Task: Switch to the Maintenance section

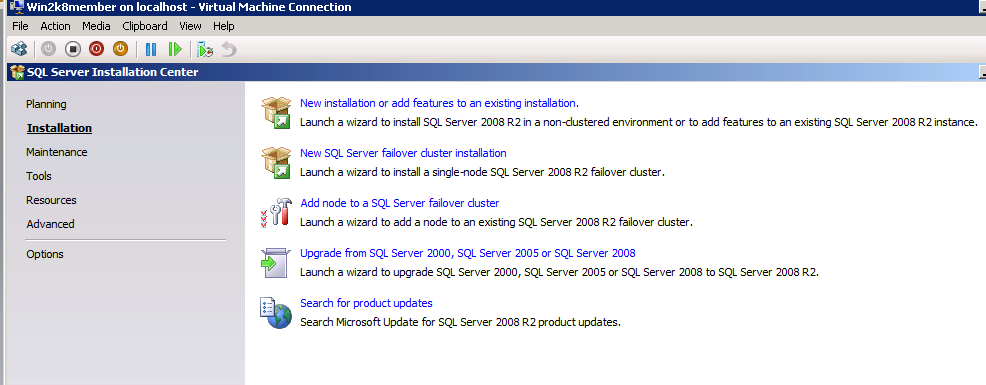Action: pos(57,152)
